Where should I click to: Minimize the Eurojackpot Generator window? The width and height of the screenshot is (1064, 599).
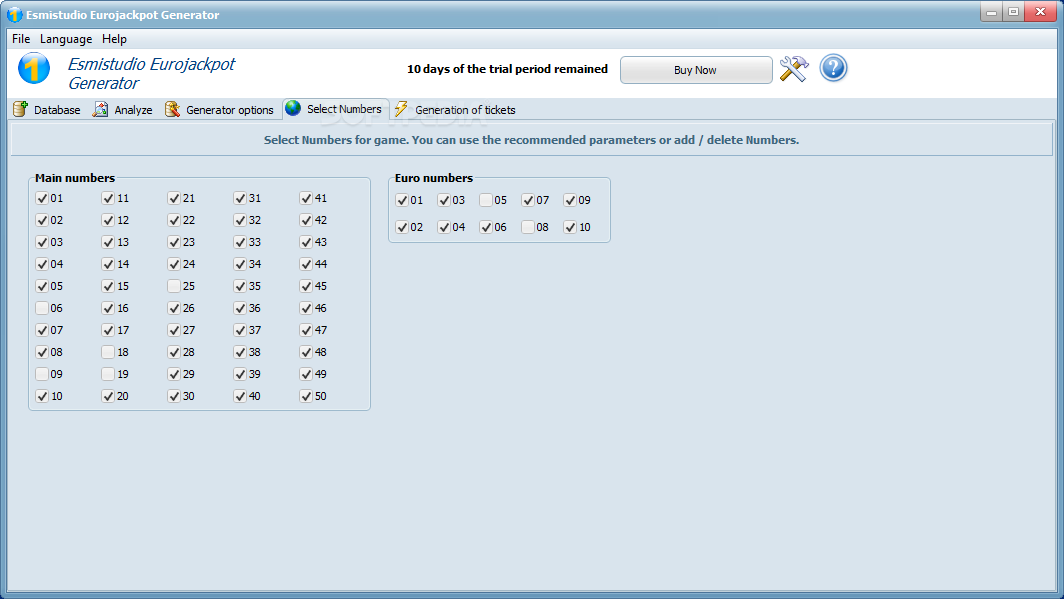(991, 12)
